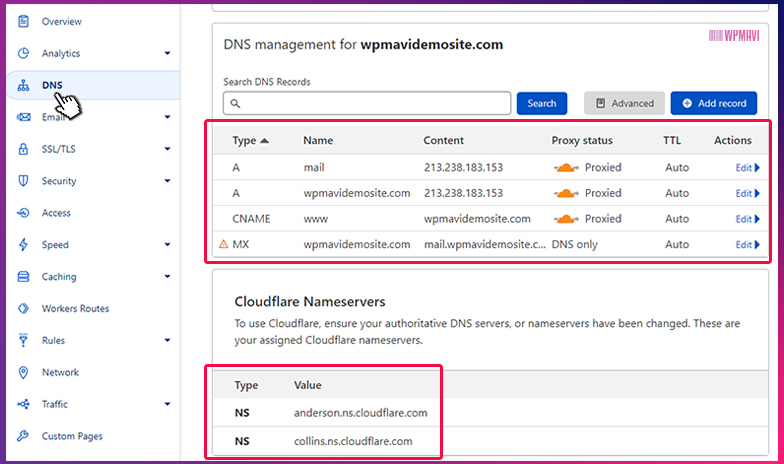Image resolution: width=784 pixels, height=464 pixels.
Task: Click the www record name
Action: pos(316,219)
